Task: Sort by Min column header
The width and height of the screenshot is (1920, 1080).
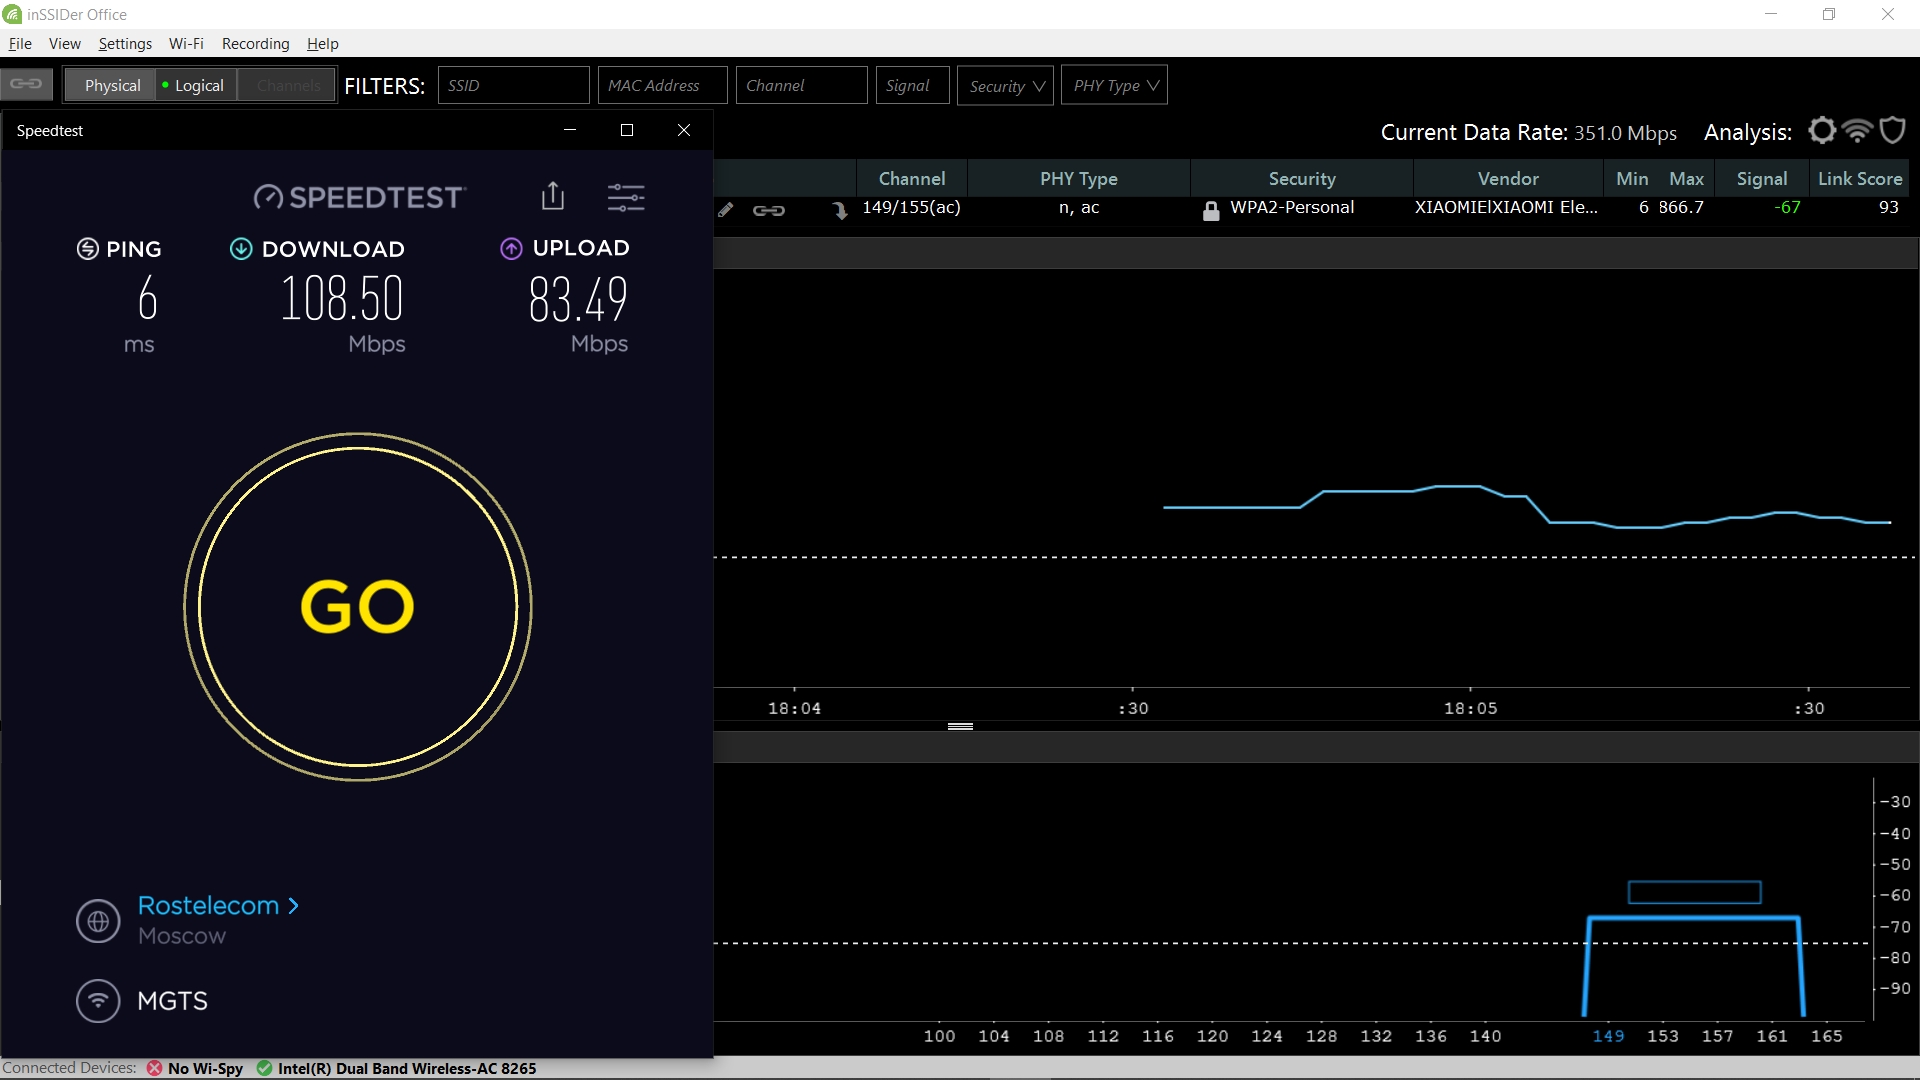Action: coord(1632,178)
